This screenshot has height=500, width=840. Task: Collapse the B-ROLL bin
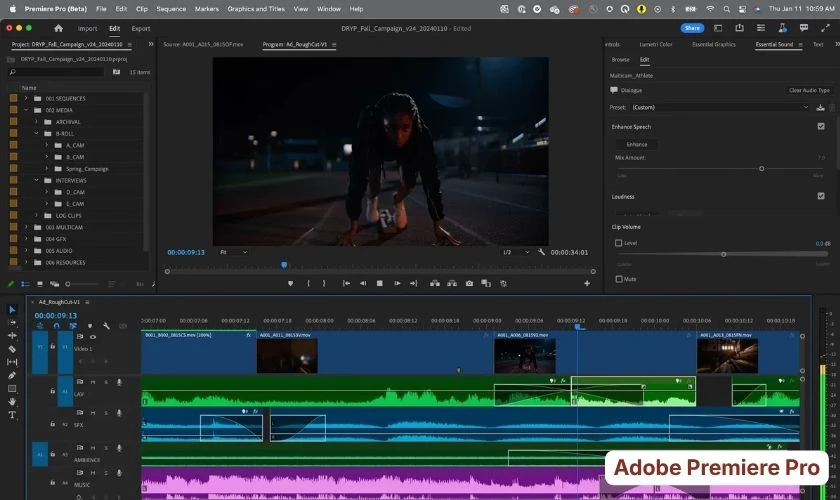click(36, 133)
